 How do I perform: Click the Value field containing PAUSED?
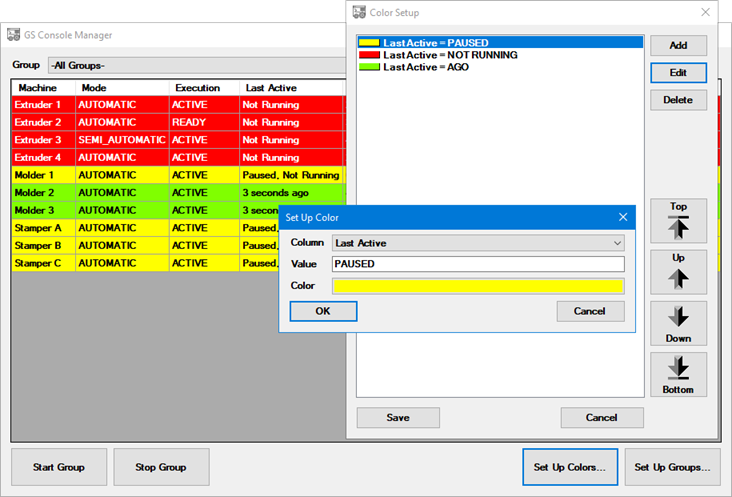477,264
